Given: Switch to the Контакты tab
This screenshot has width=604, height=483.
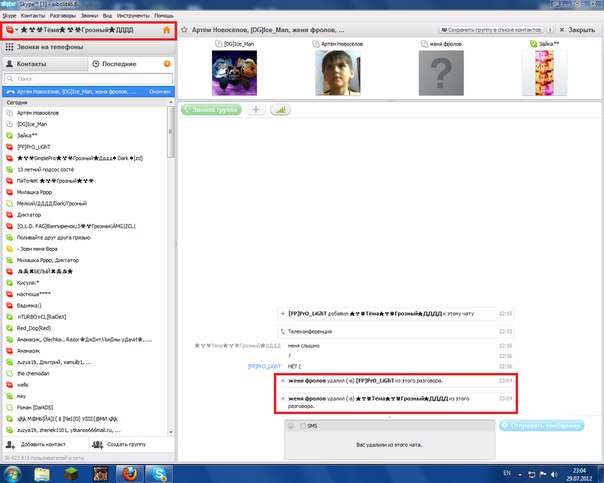Looking at the screenshot, I should (40, 64).
